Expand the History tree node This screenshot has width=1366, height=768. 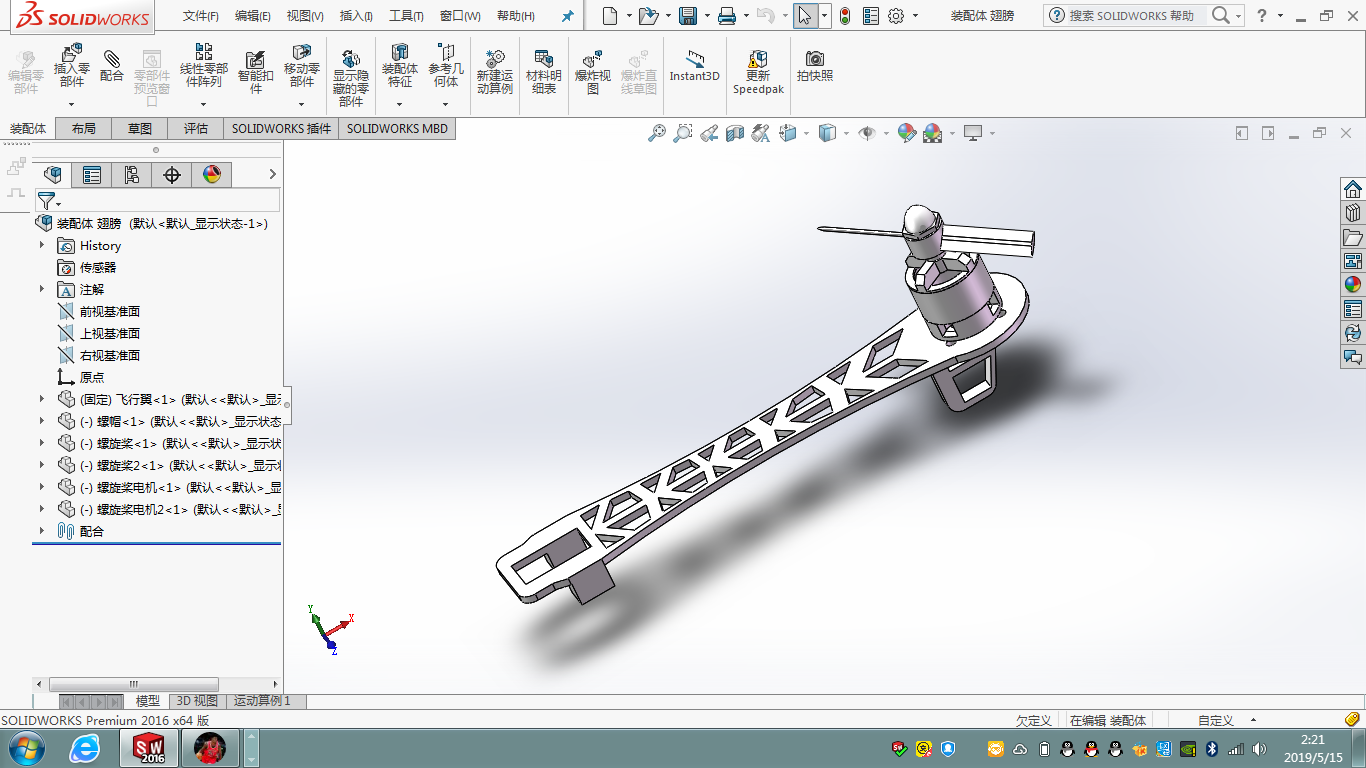click(x=42, y=245)
